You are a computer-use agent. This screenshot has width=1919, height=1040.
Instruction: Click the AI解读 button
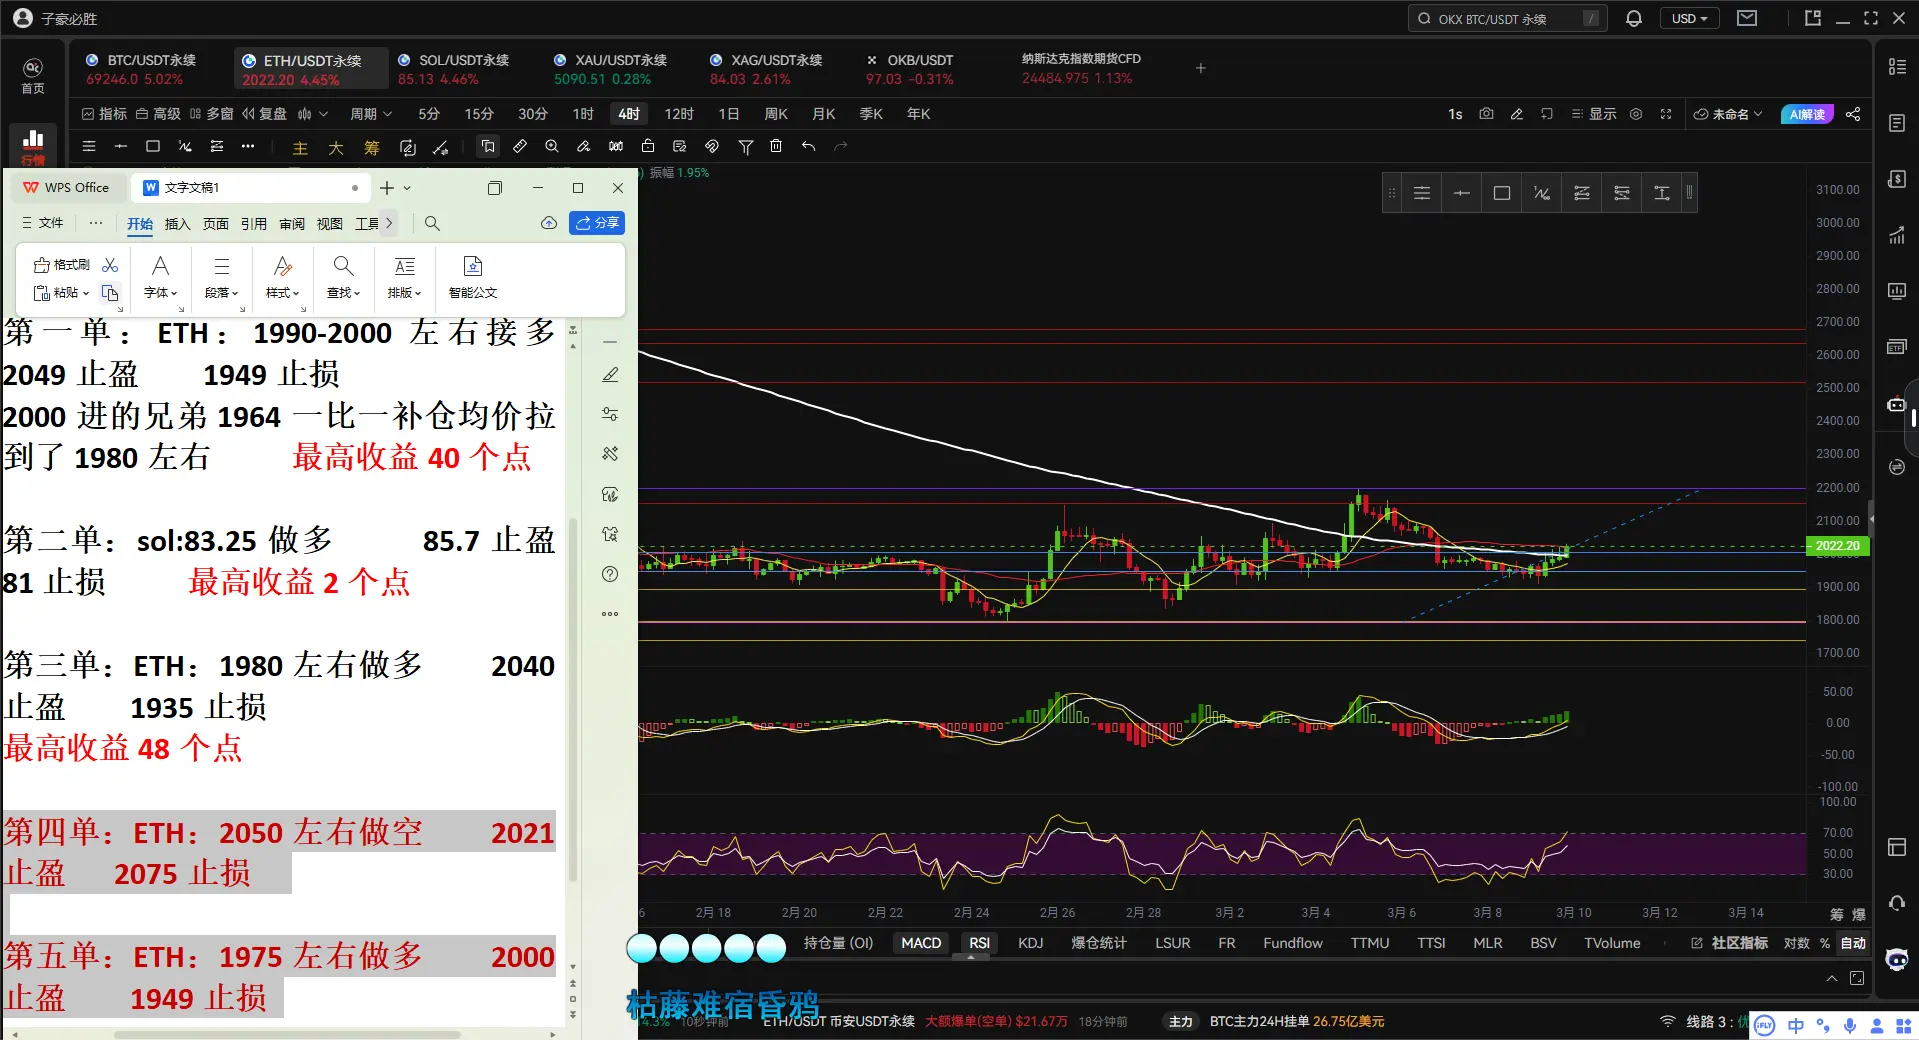click(1807, 114)
